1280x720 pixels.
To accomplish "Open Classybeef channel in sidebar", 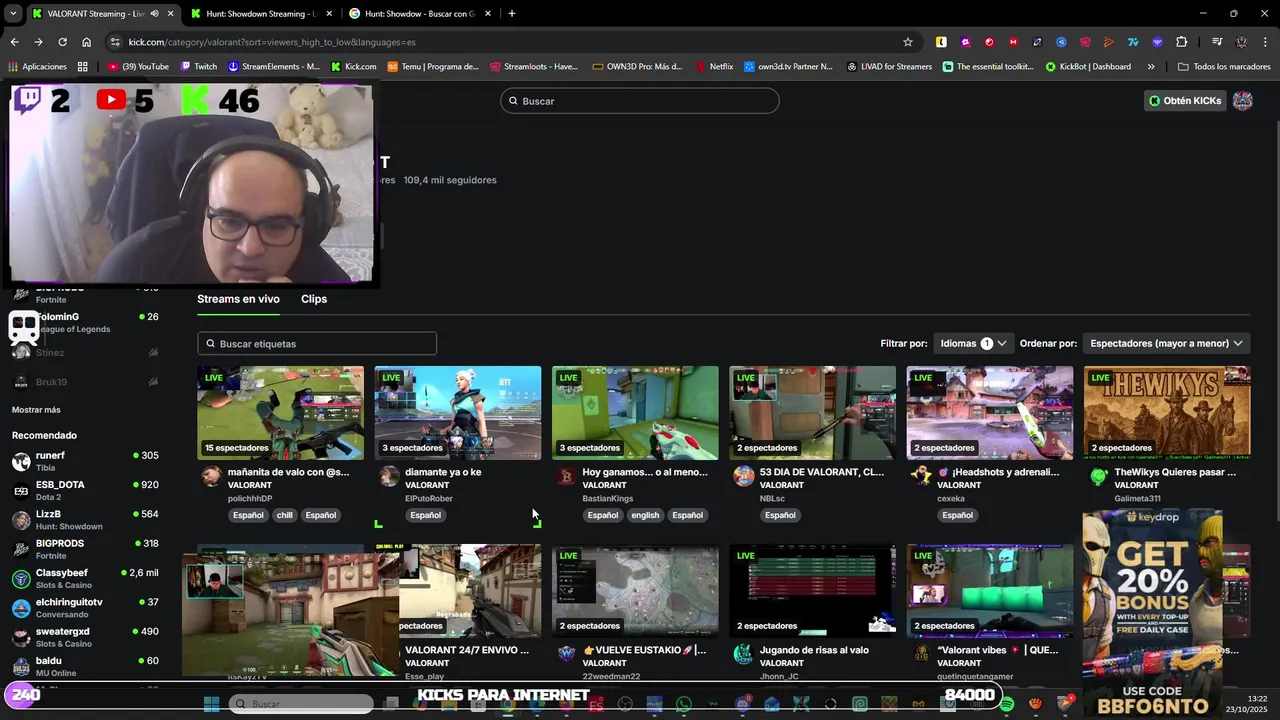I will point(85,578).
